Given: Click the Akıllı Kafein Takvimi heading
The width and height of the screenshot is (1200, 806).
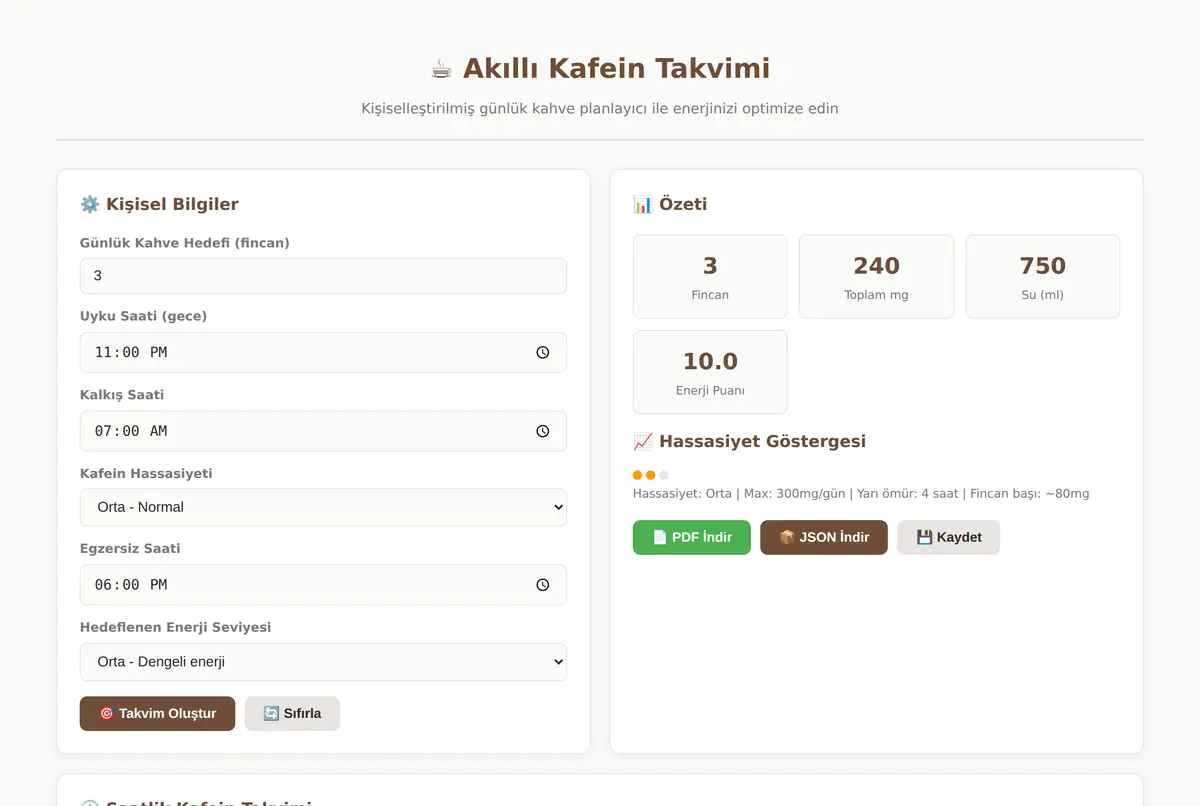Looking at the screenshot, I should pos(600,69).
